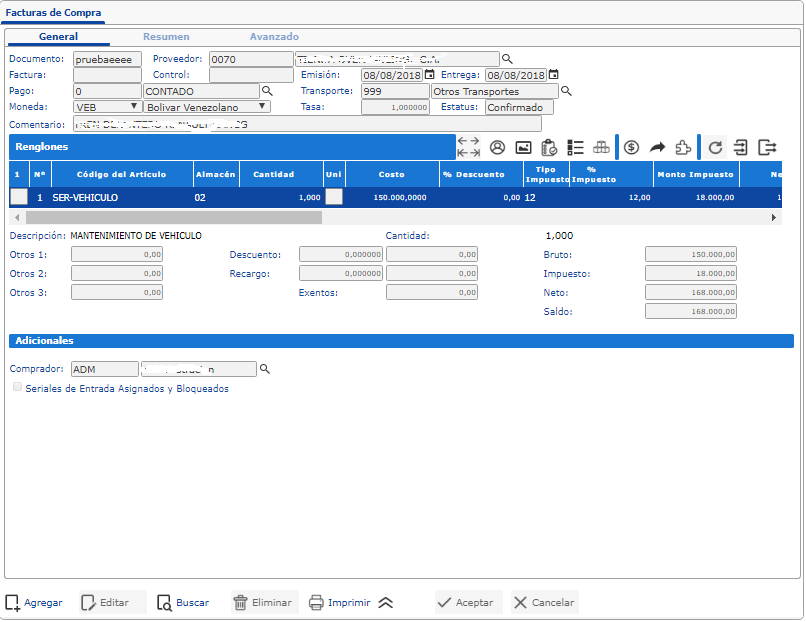Image resolution: width=806 pixels, height=622 pixels.
Task: Click the refresh arrow icon
Action: [715, 147]
